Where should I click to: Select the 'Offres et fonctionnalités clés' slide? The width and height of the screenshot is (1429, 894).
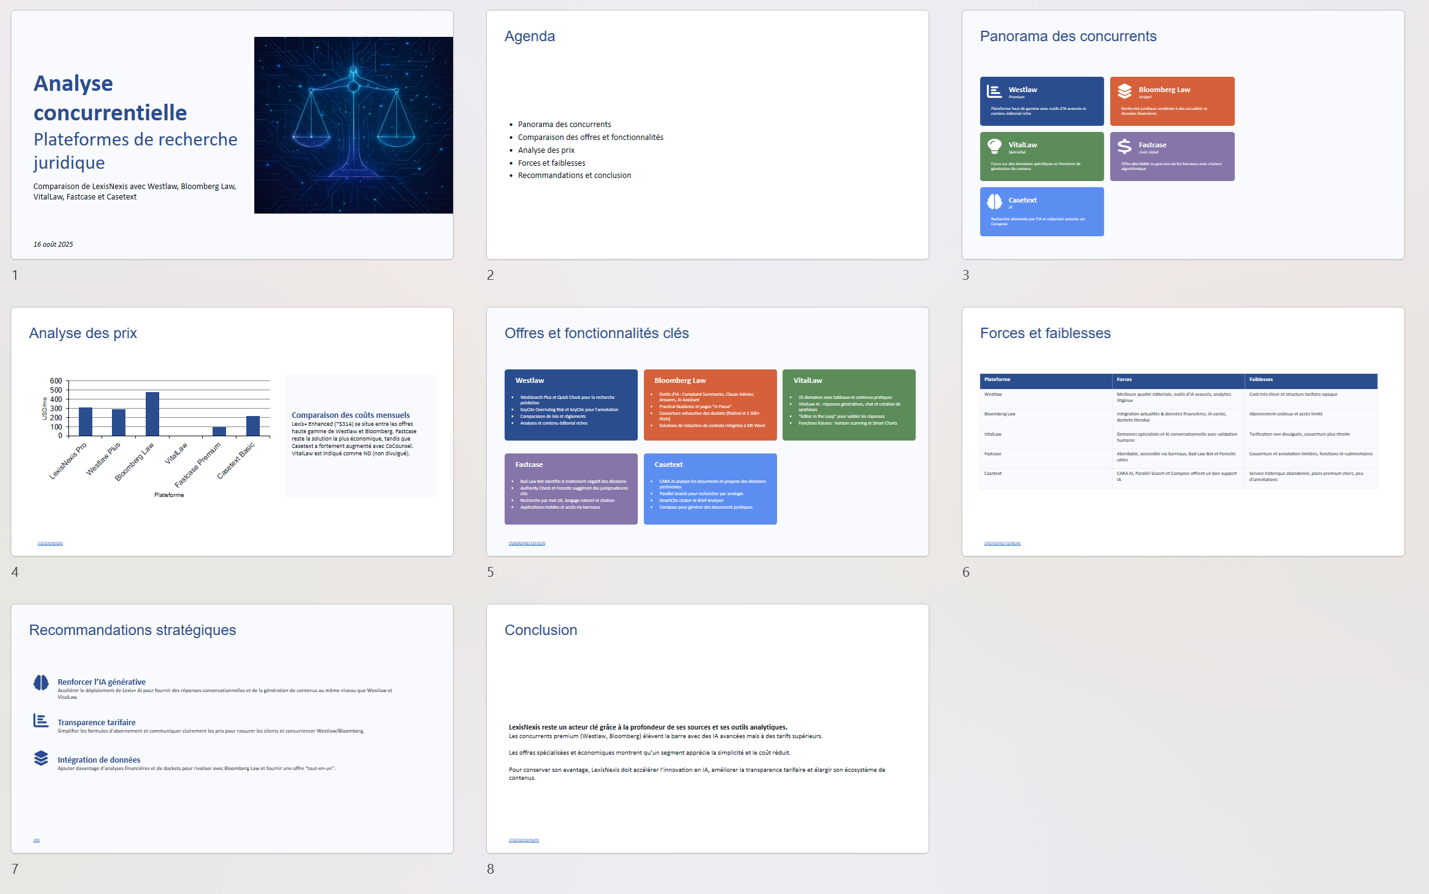tap(707, 432)
